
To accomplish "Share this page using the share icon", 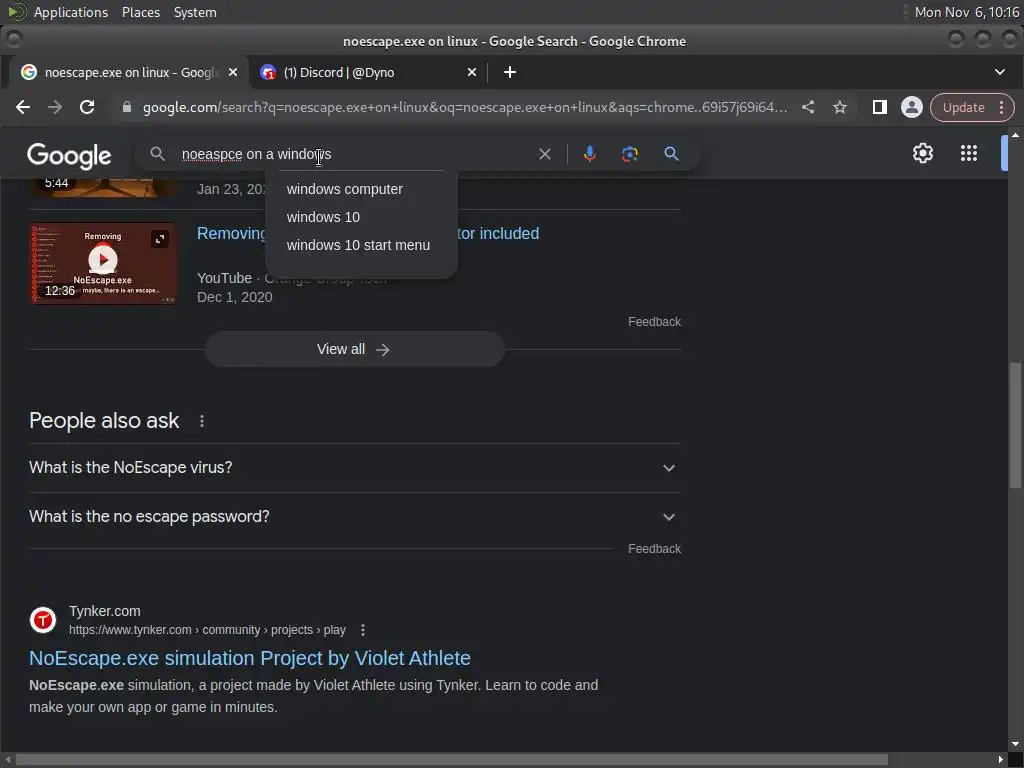I will [808, 107].
